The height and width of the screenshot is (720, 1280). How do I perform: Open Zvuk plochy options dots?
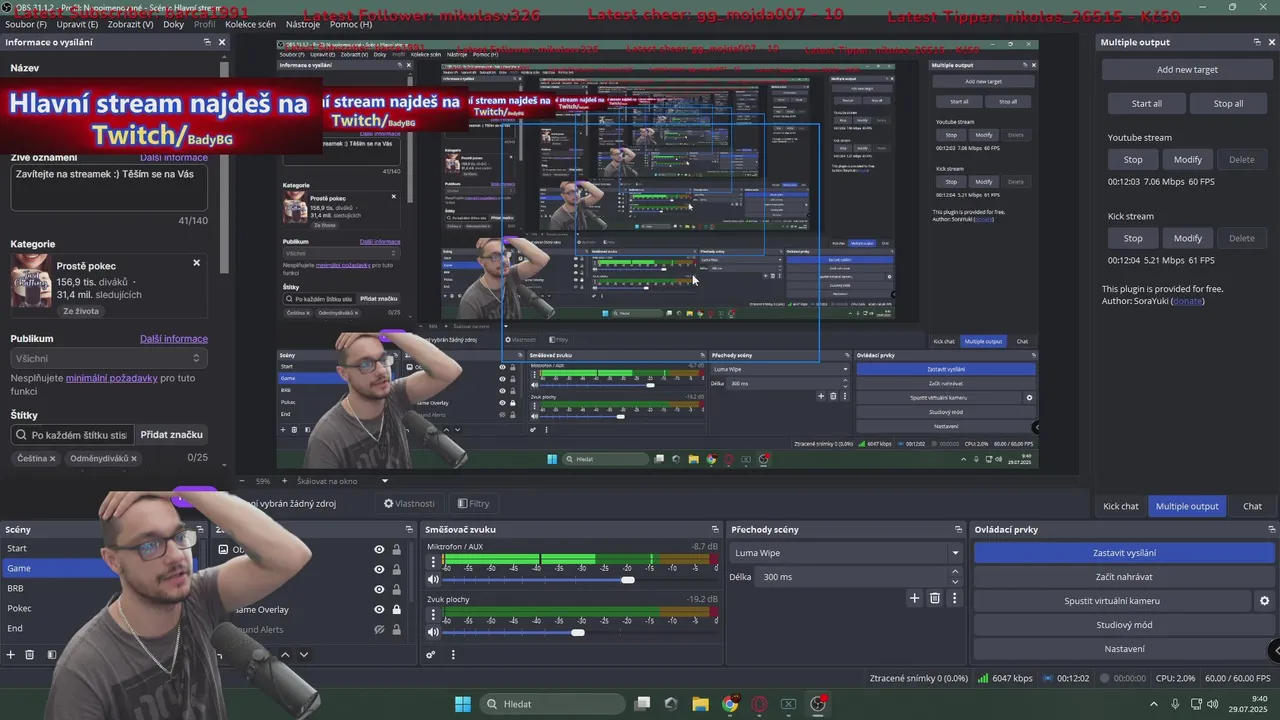[433, 614]
